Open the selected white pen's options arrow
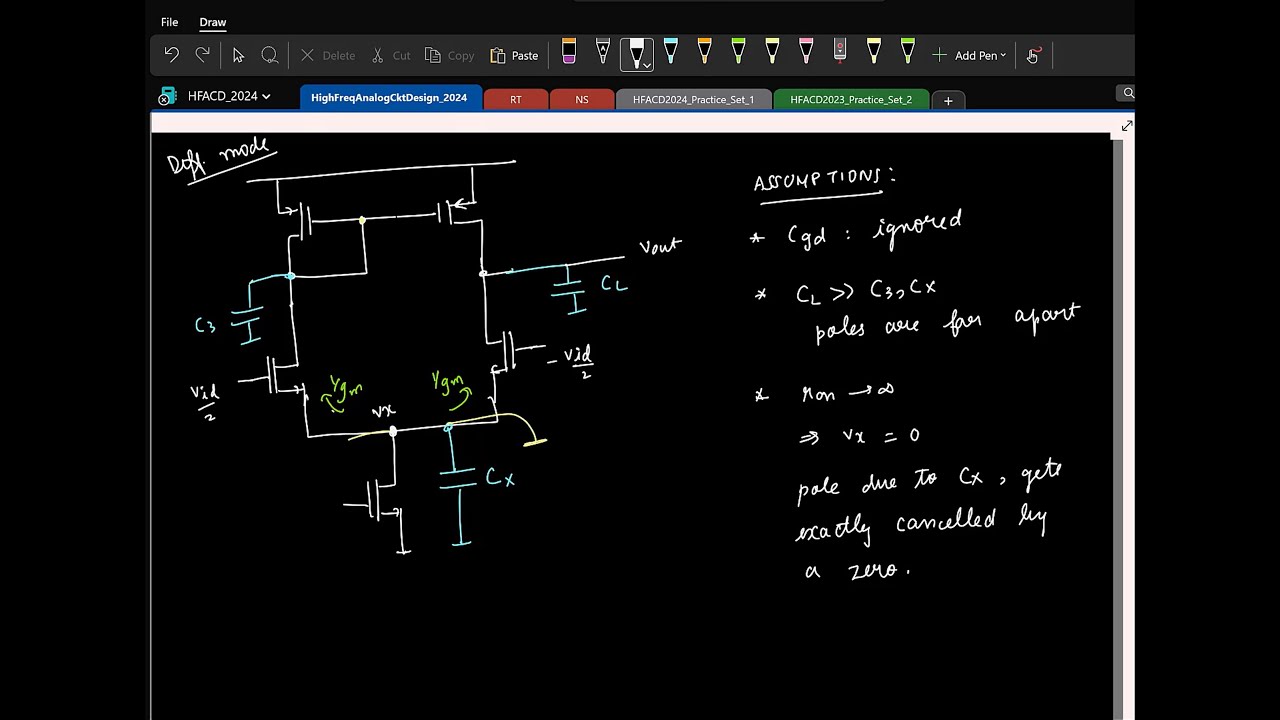 [647, 65]
